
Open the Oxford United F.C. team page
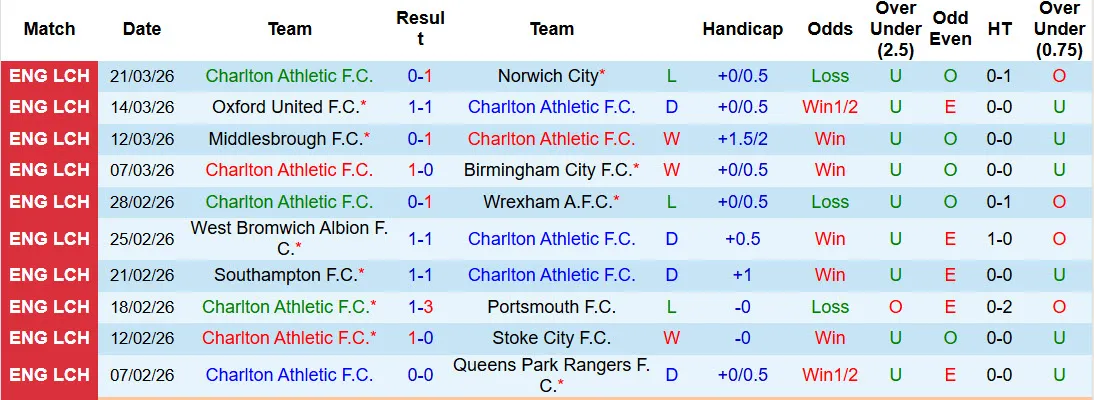point(285,107)
